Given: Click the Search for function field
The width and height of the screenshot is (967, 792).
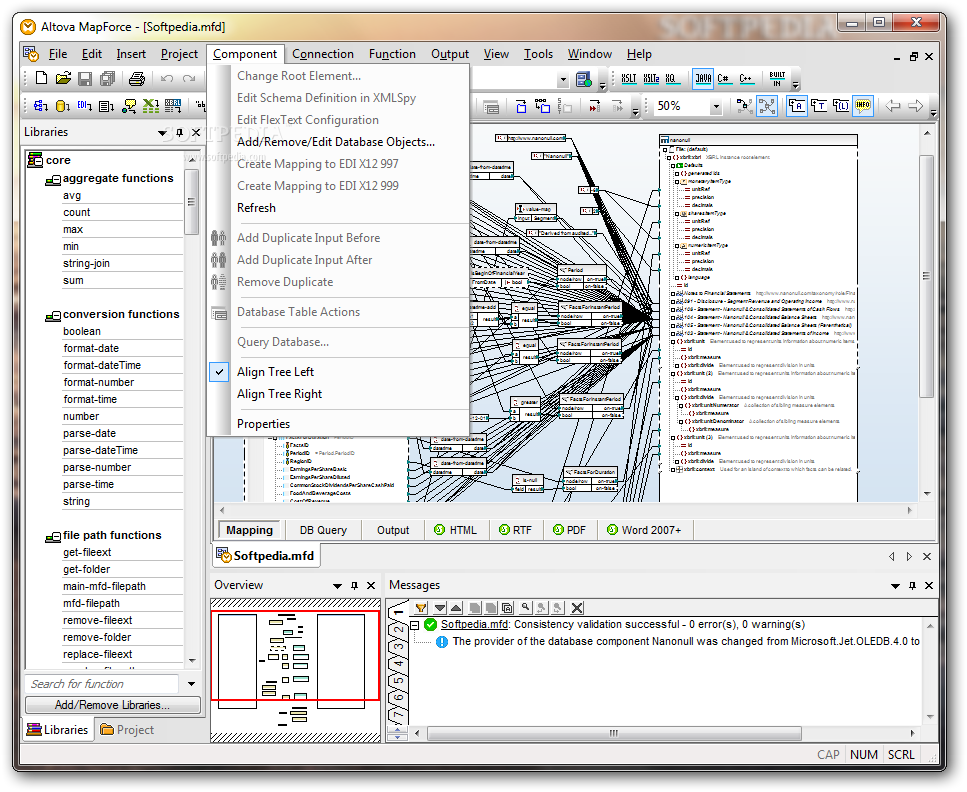Looking at the screenshot, I should (102, 684).
